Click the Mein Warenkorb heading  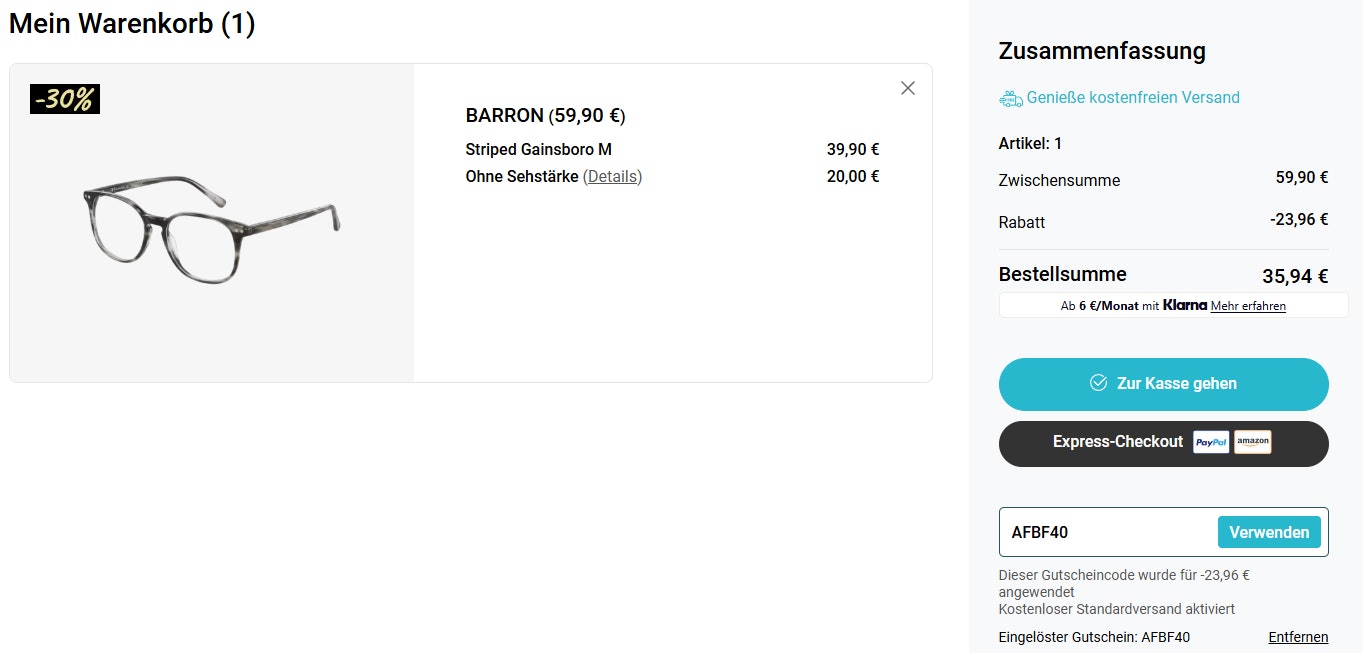click(x=132, y=23)
